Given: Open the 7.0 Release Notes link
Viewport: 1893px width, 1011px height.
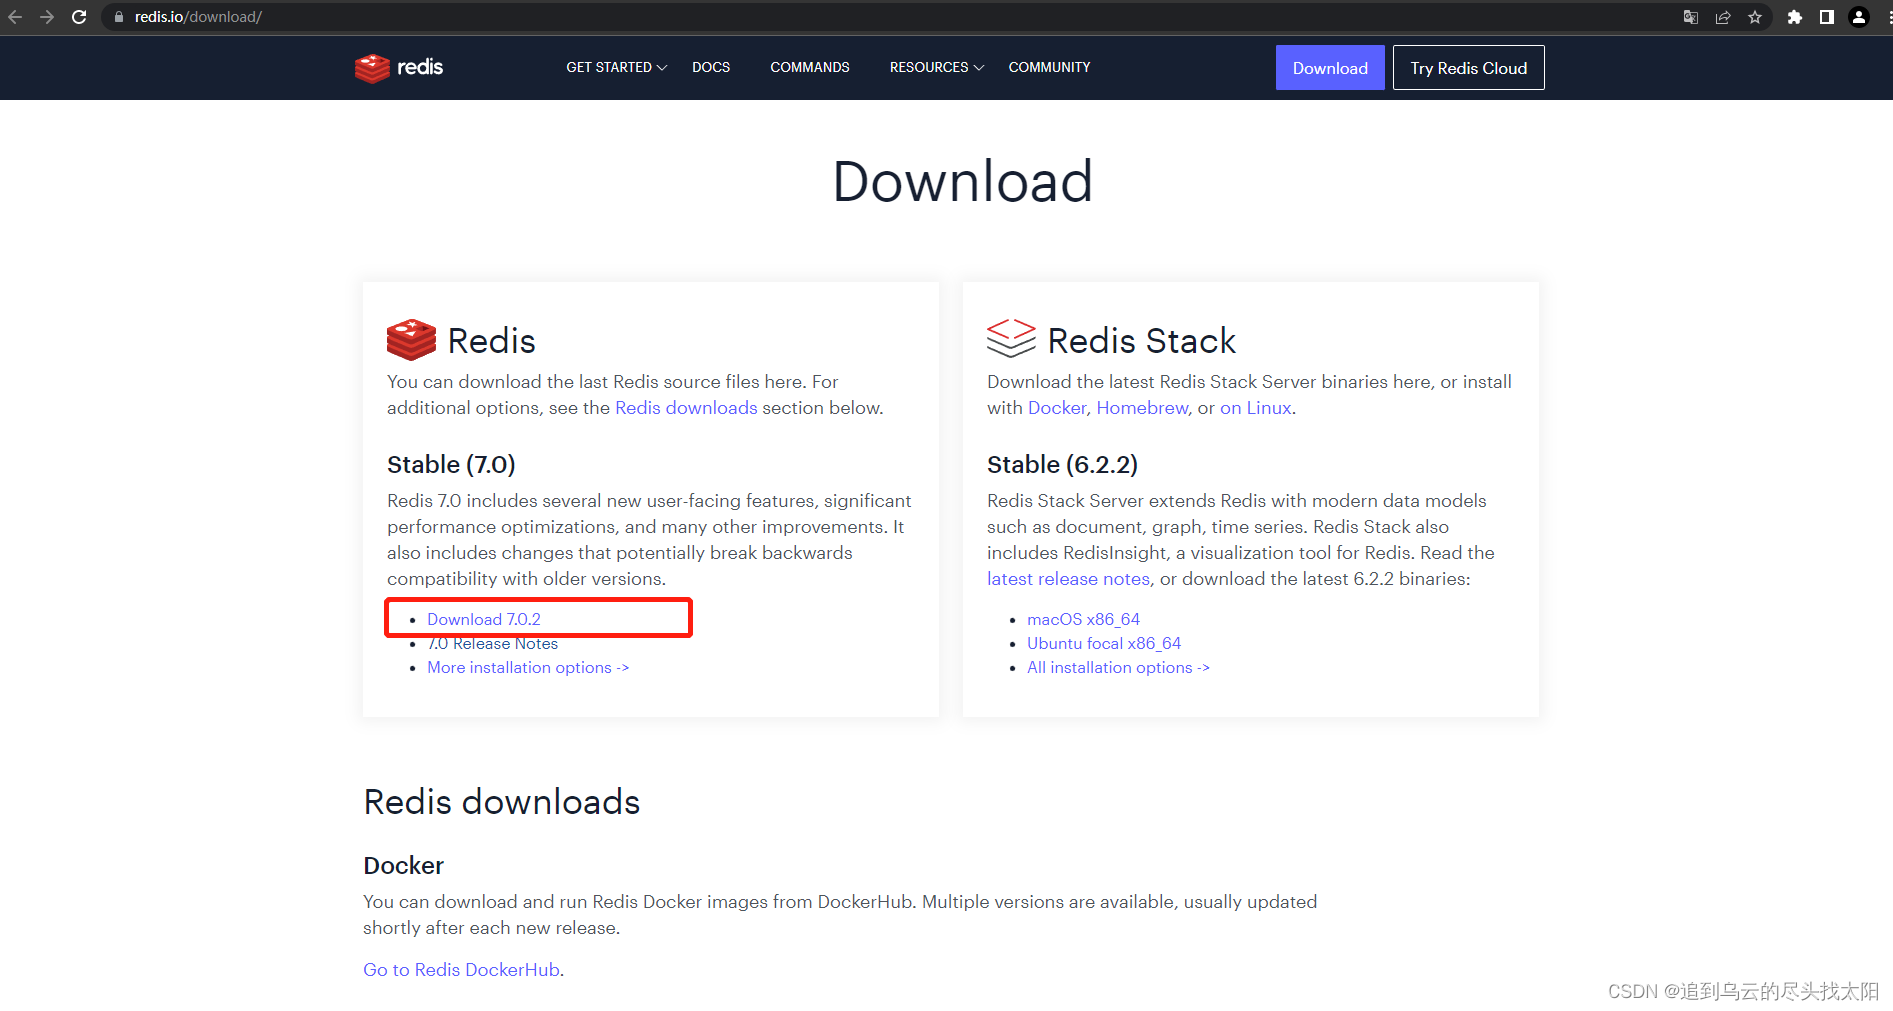Looking at the screenshot, I should coord(493,644).
